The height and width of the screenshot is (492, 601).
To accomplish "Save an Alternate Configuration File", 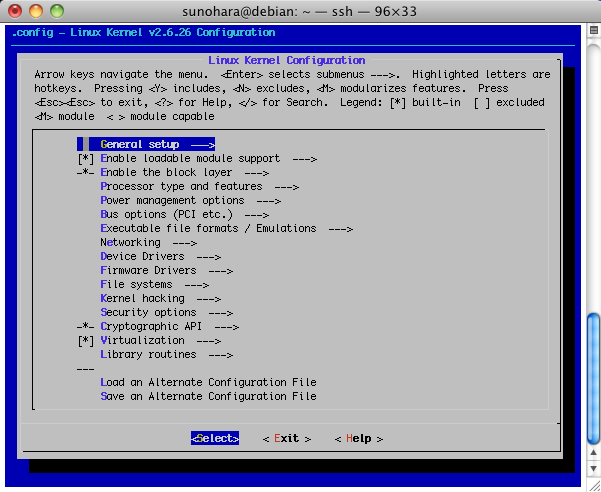I will [208, 397].
